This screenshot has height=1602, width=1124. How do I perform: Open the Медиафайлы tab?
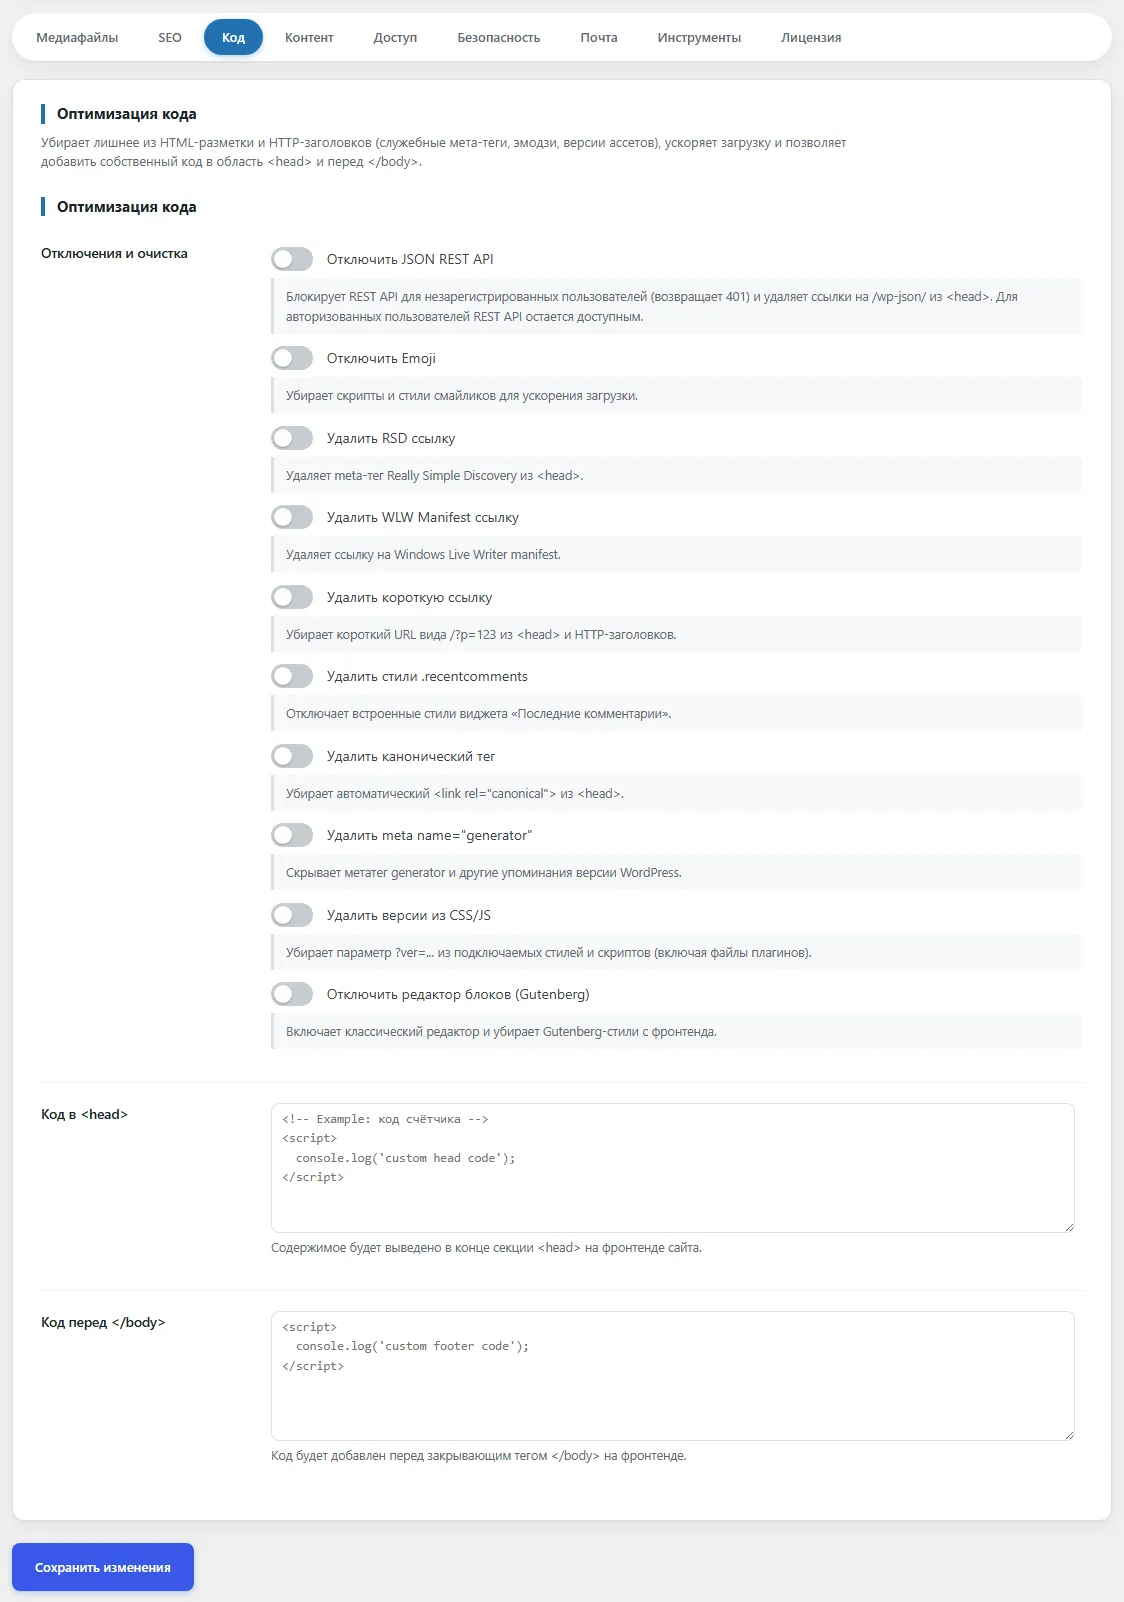point(77,38)
